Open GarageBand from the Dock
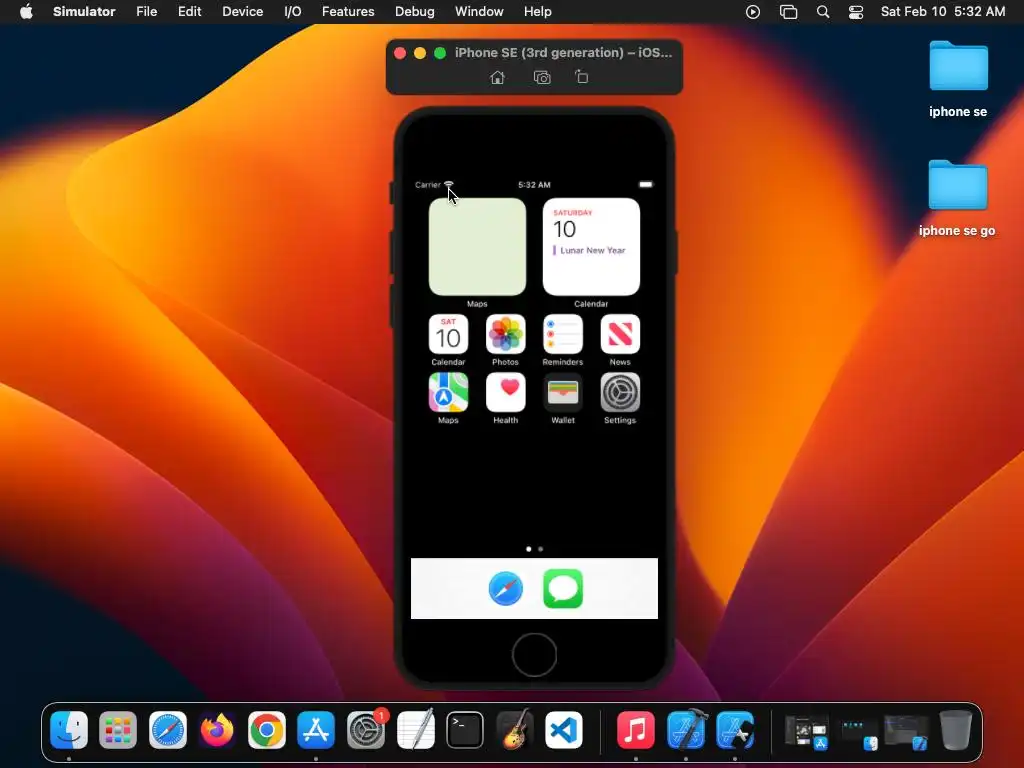Screen dimensions: 1024x768 click(515, 730)
